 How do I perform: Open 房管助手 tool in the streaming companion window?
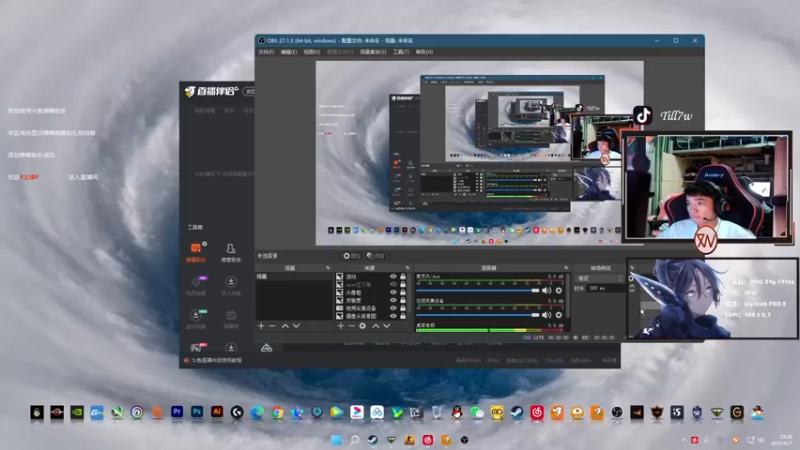pyautogui.click(x=231, y=253)
